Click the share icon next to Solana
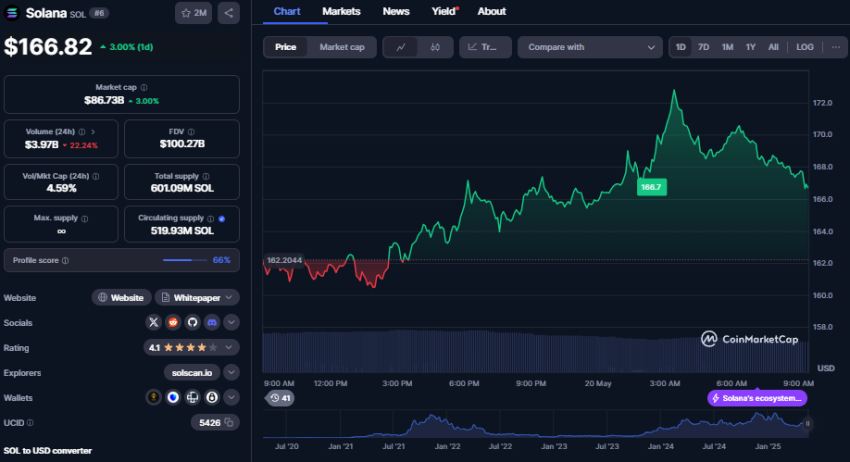The height and width of the screenshot is (462, 850). 229,13
